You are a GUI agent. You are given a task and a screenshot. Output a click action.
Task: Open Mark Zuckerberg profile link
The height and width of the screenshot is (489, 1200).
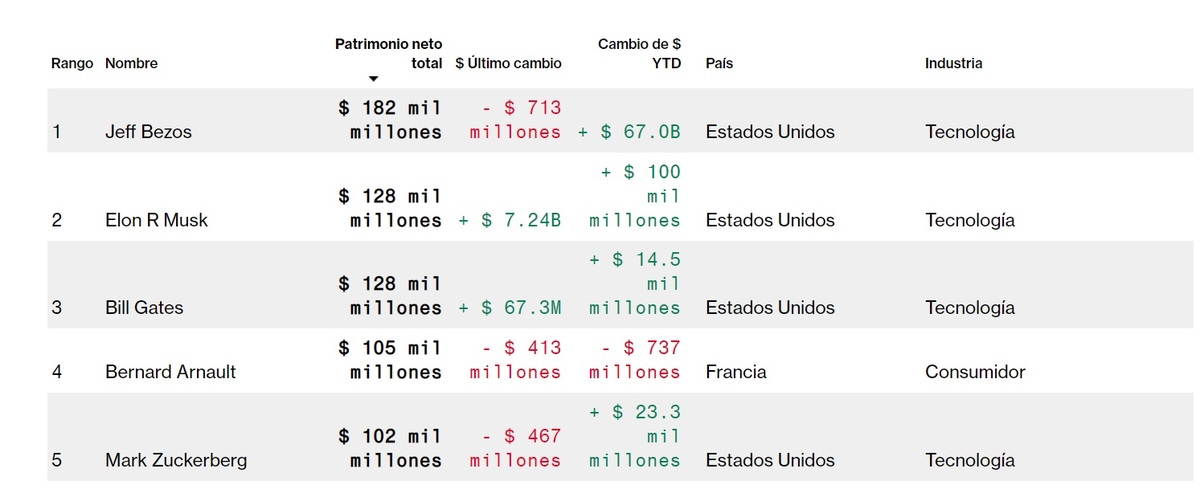[176, 461]
